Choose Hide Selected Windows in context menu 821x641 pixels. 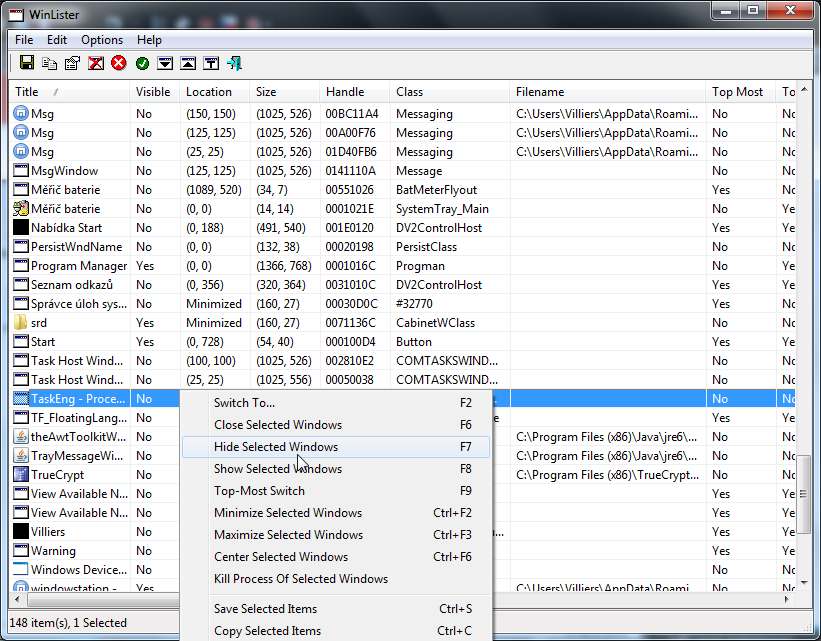(x=336, y=447)
